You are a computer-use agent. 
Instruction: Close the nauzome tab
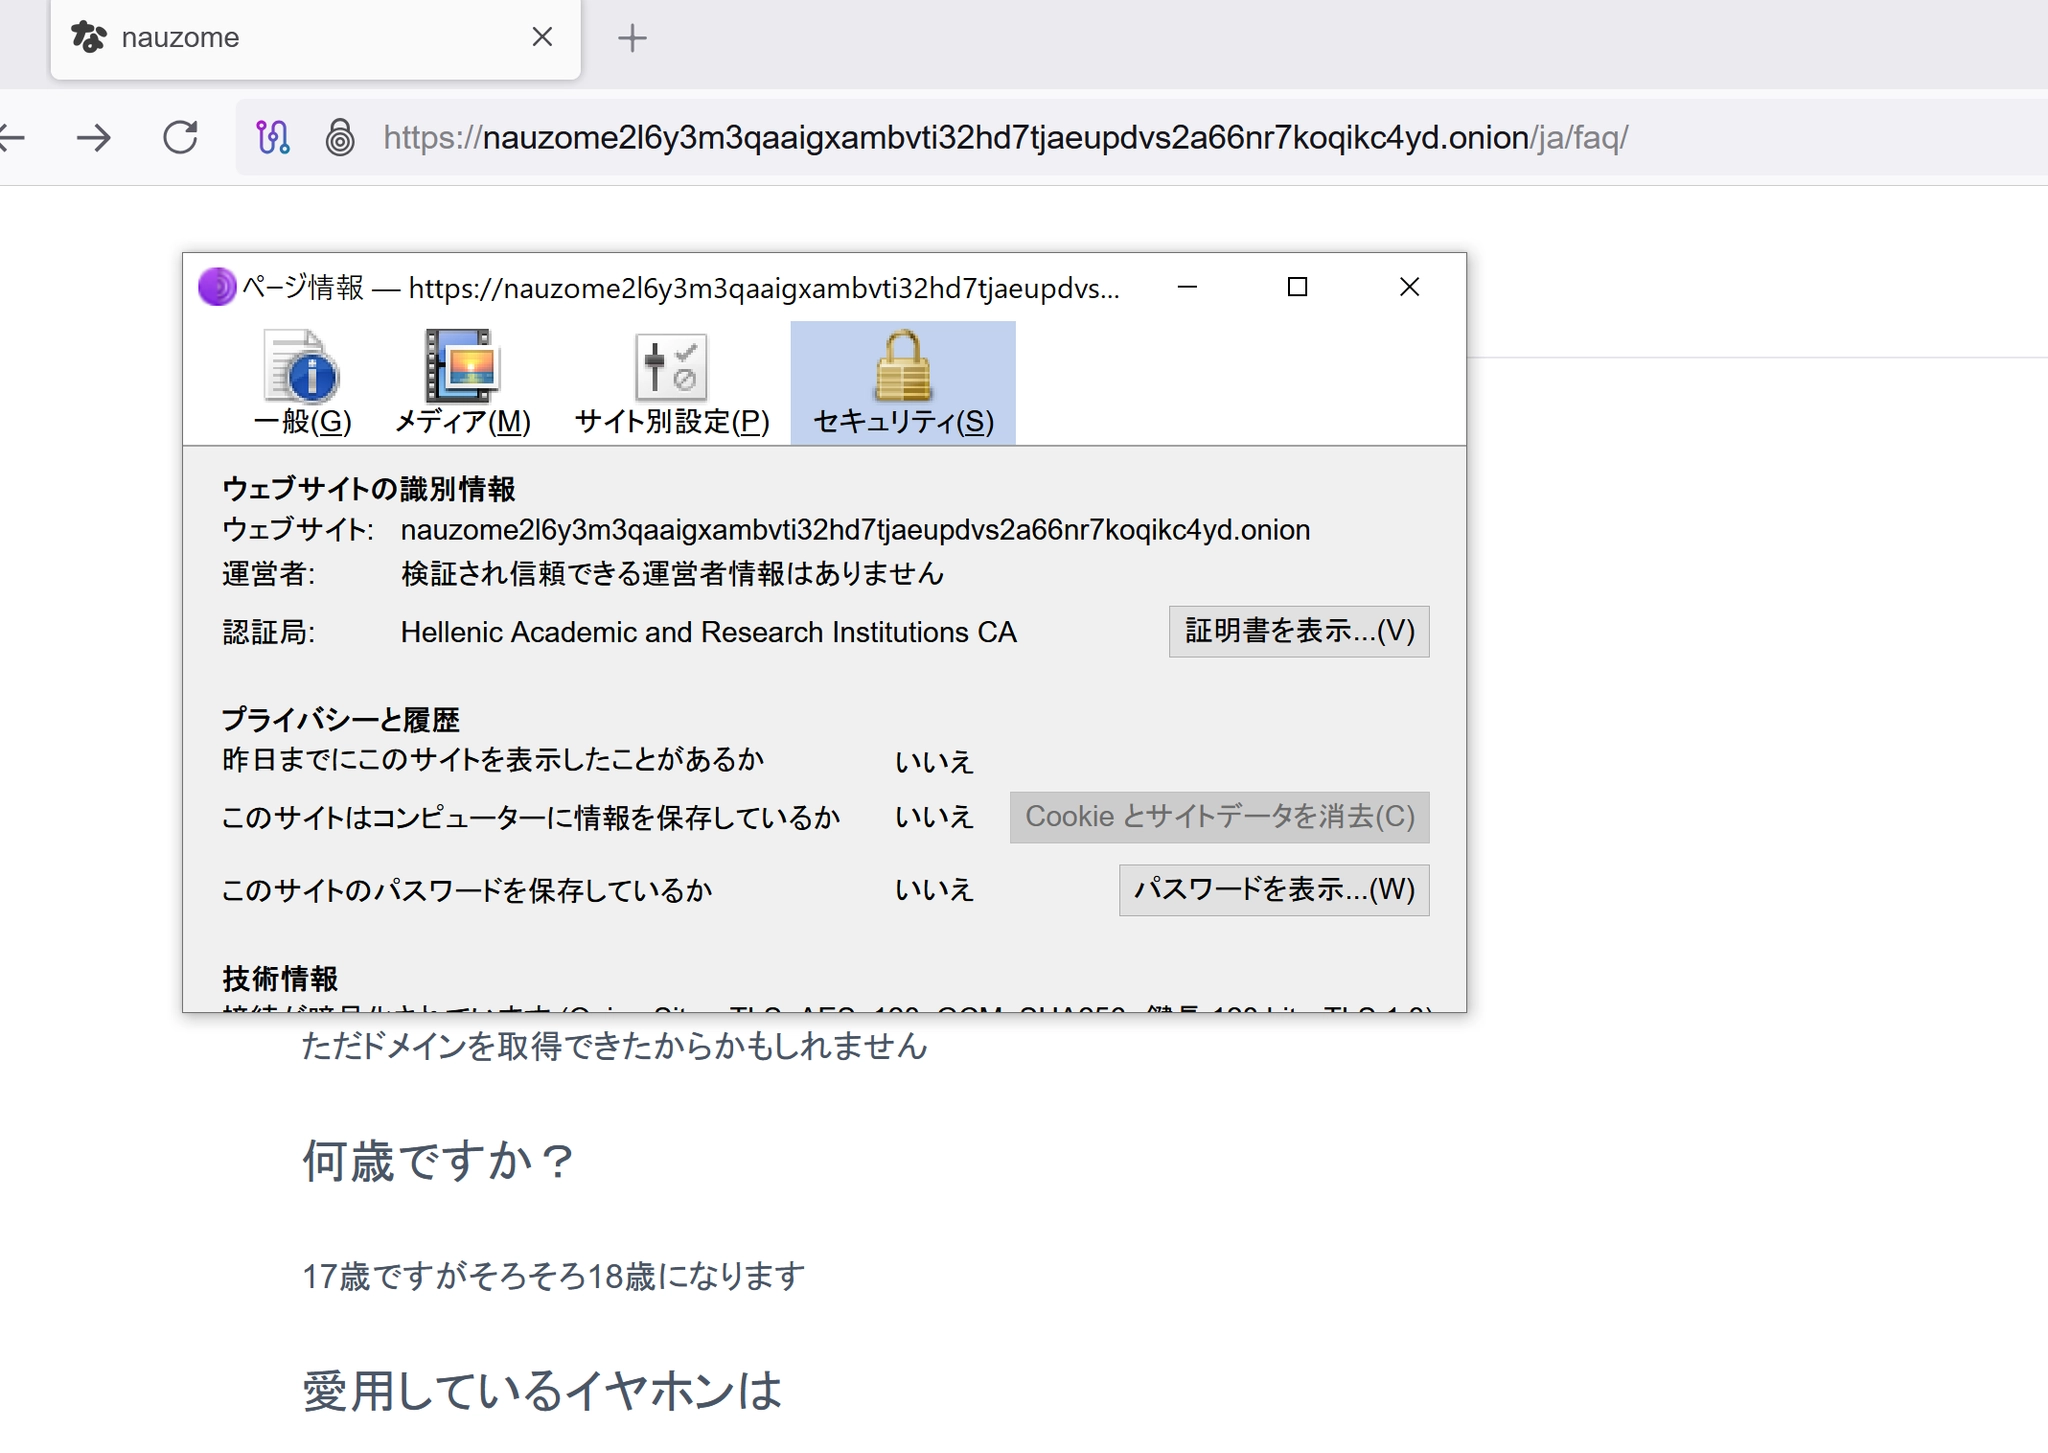pyautogui.click(x=542, y=37)
